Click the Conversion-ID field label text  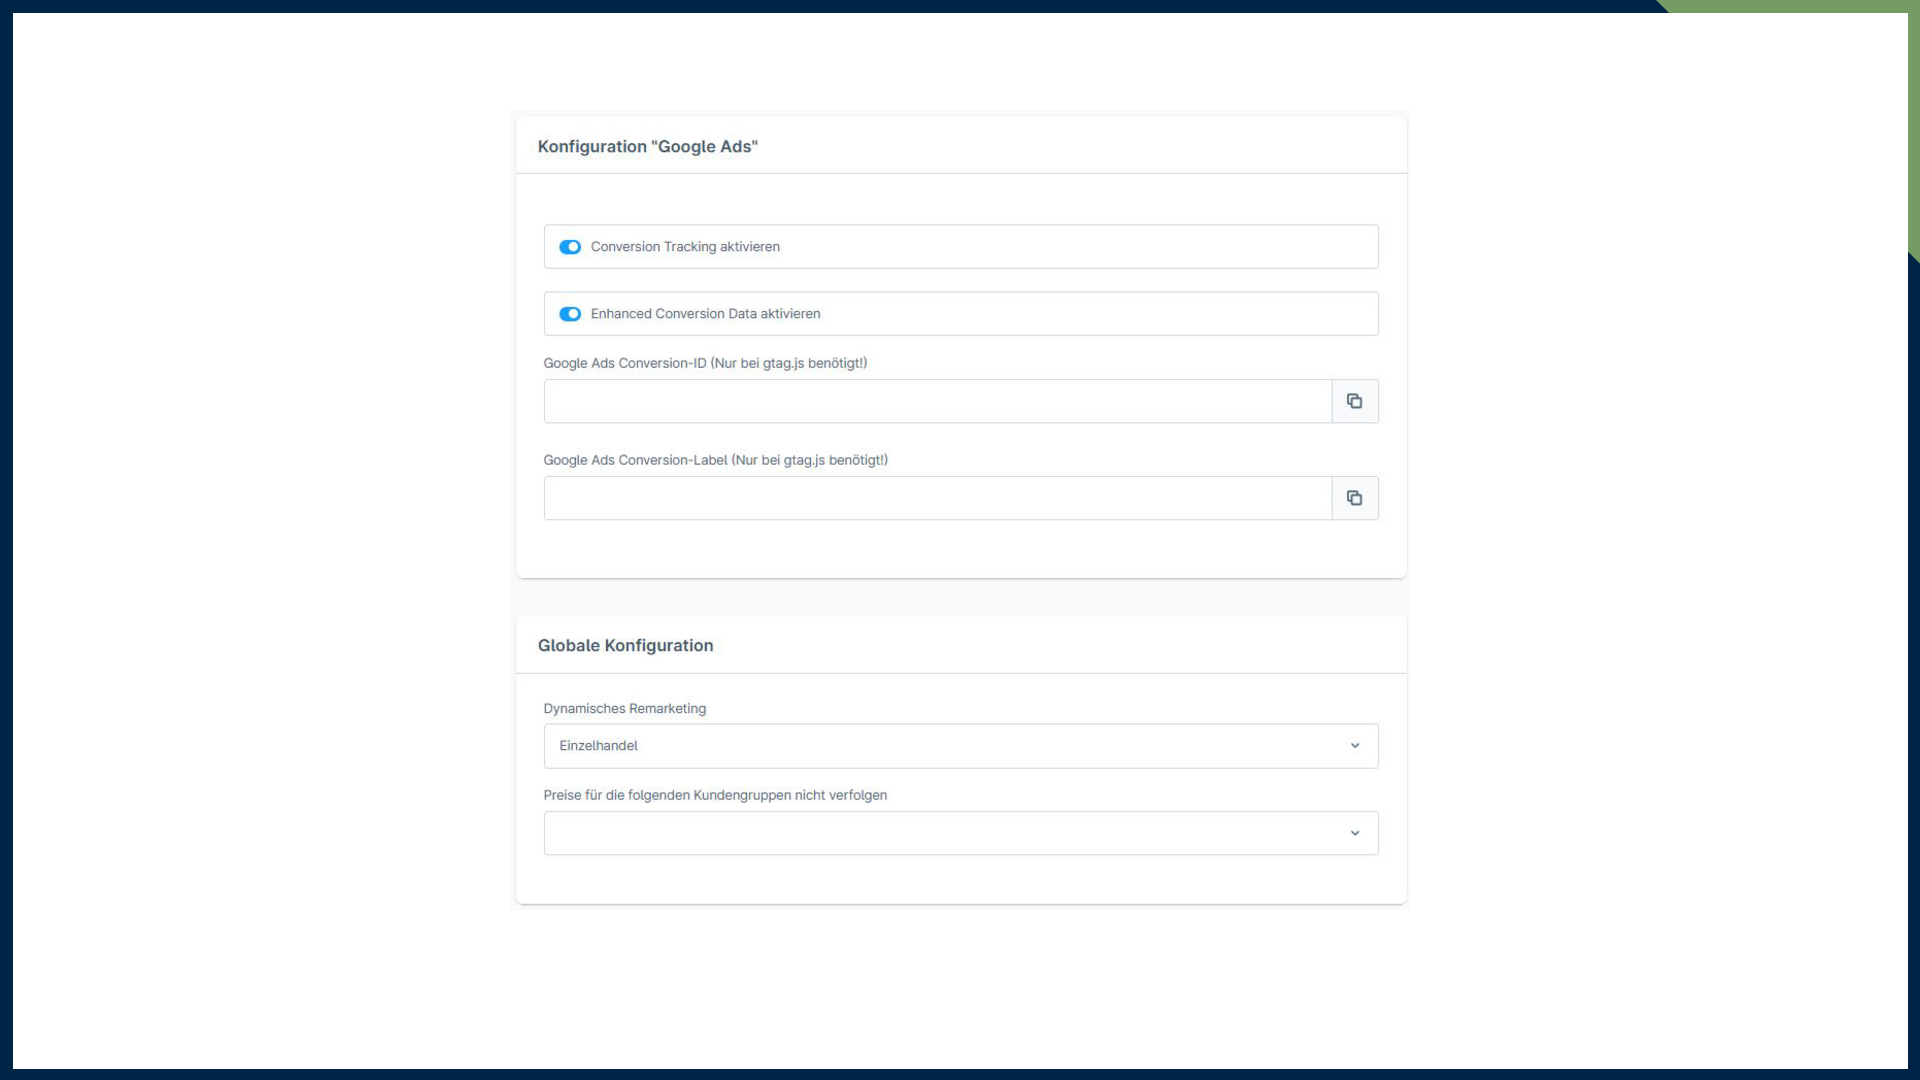[704, 363]
